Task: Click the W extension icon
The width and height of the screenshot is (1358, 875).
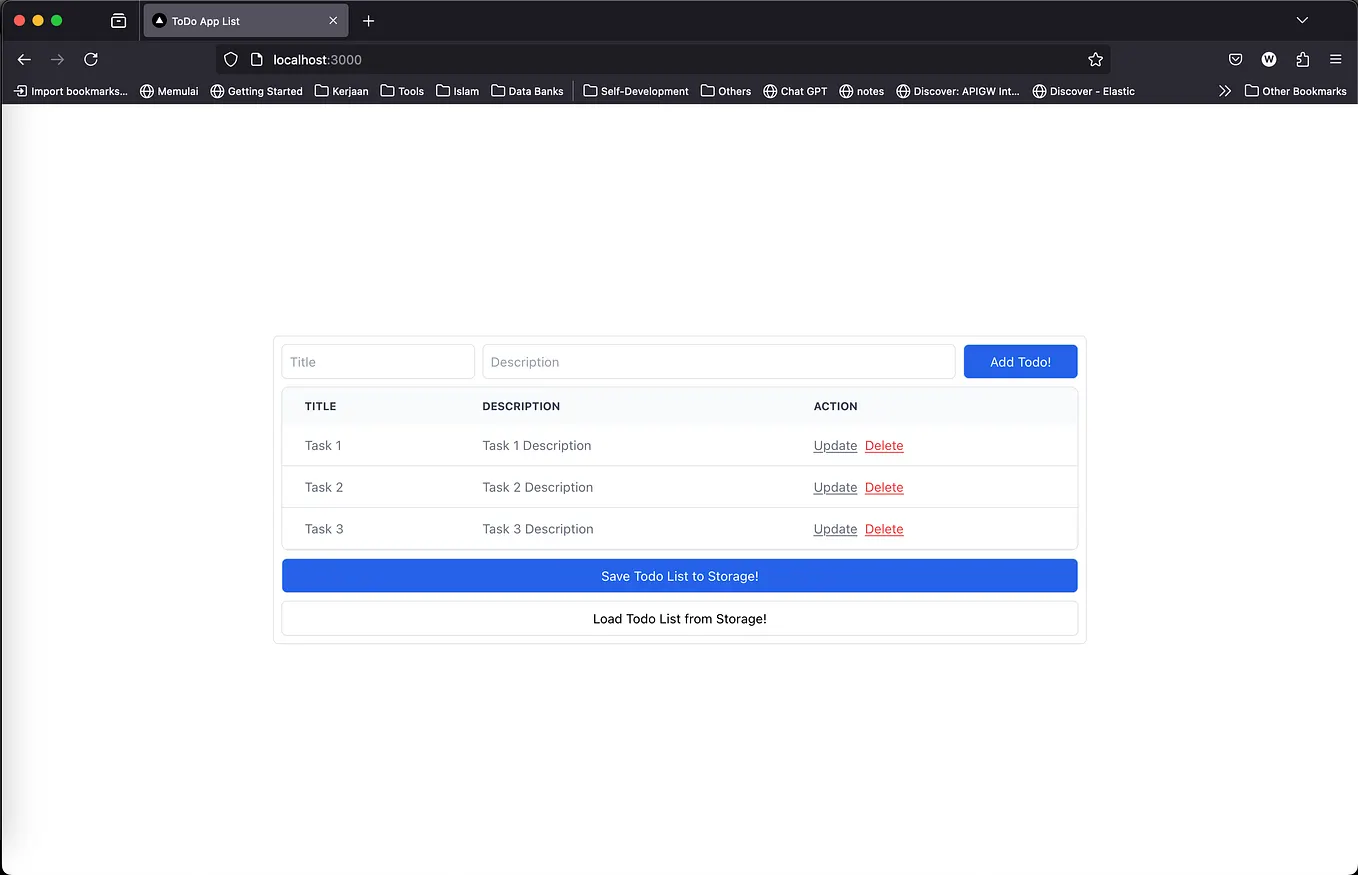Action: (1269, 59)
